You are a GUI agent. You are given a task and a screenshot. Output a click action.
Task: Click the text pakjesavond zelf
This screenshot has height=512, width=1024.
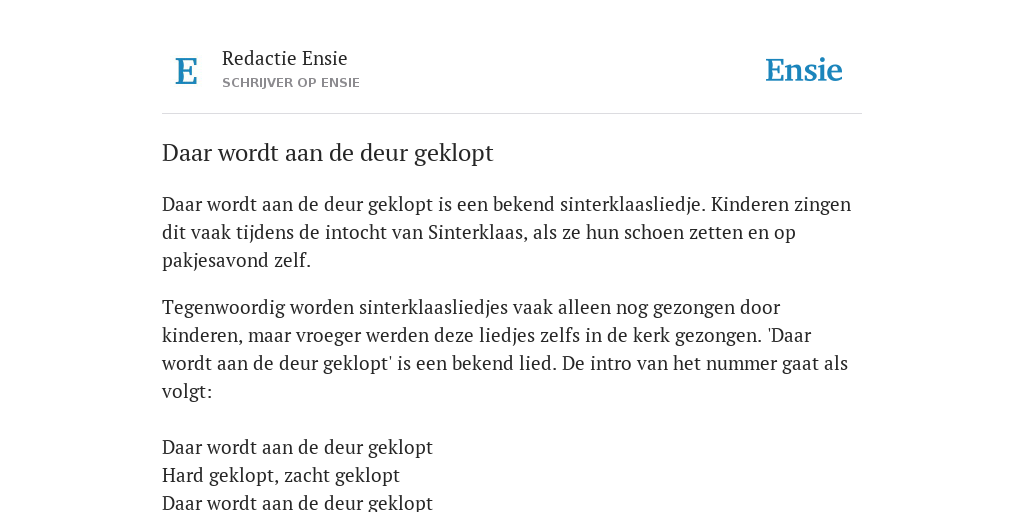[x=236, y=261]
